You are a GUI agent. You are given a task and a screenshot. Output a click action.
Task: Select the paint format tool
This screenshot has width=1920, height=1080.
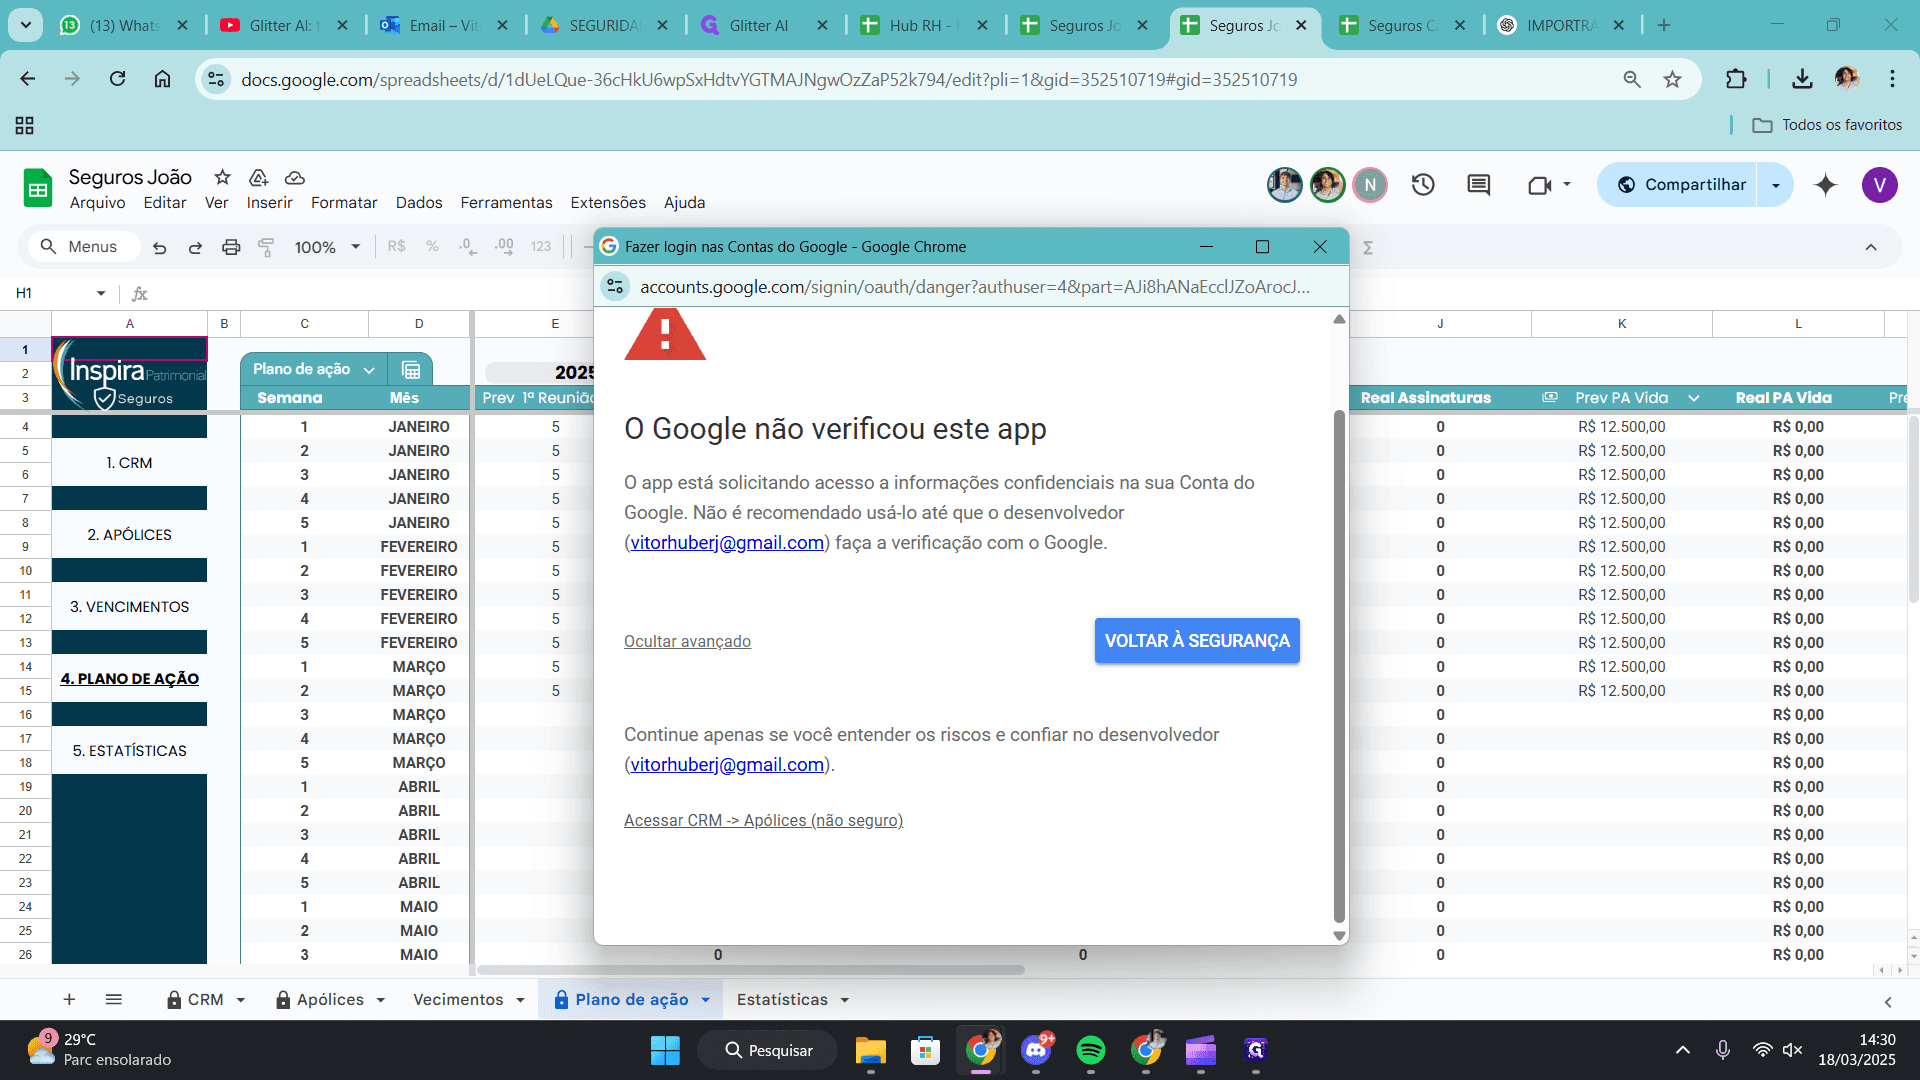(x=266, y=247)
